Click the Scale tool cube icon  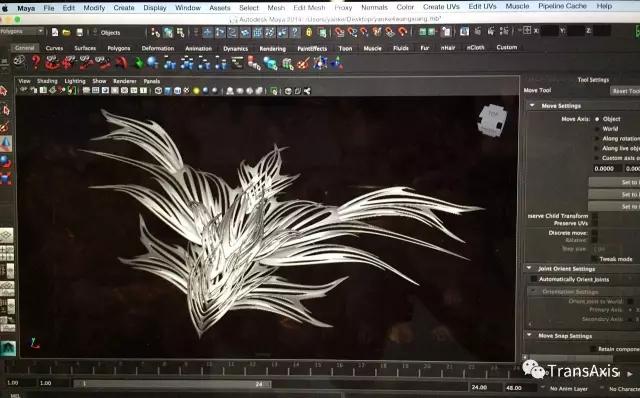[x=6, y=178]
